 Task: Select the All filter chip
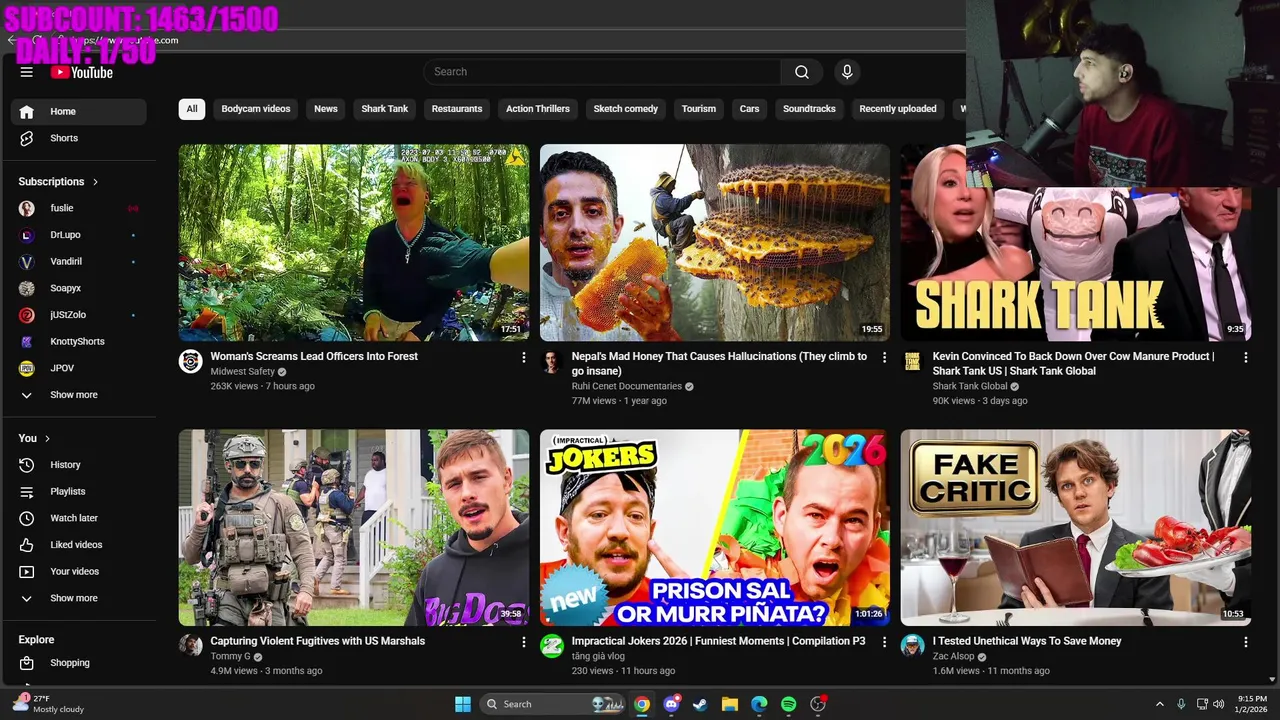coord(192,109)
